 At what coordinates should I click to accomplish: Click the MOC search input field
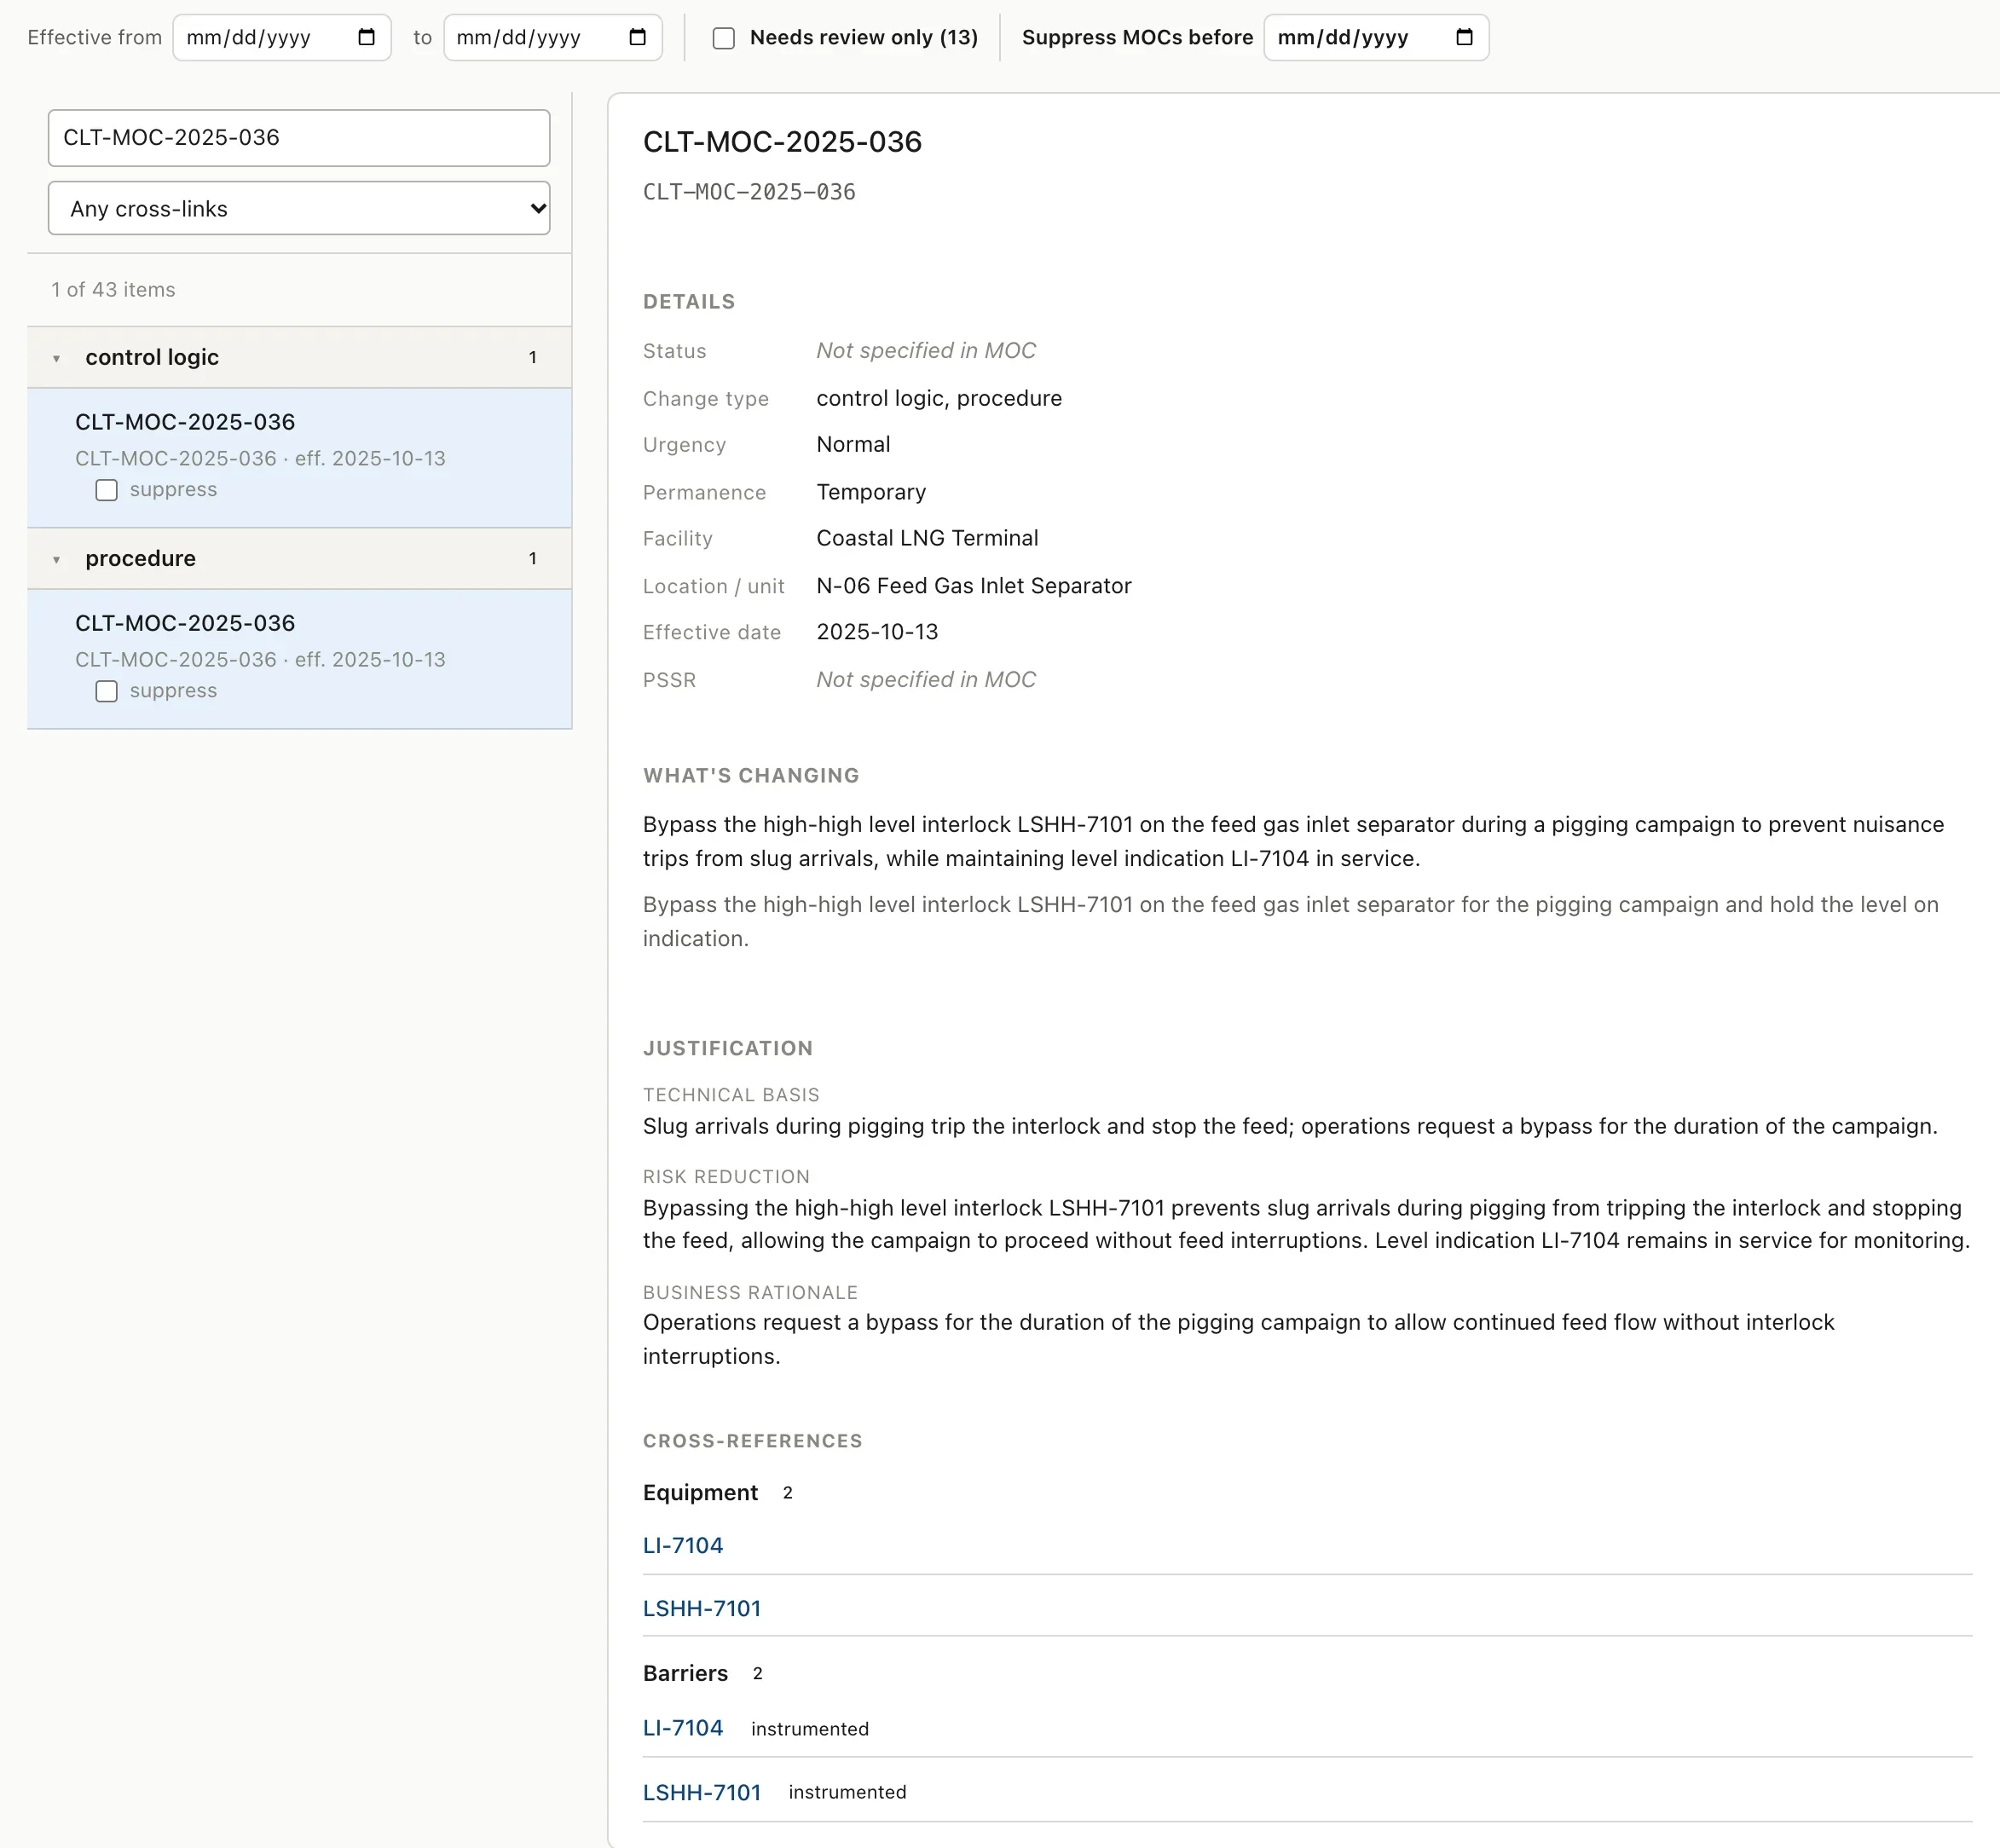coord(299,138)
